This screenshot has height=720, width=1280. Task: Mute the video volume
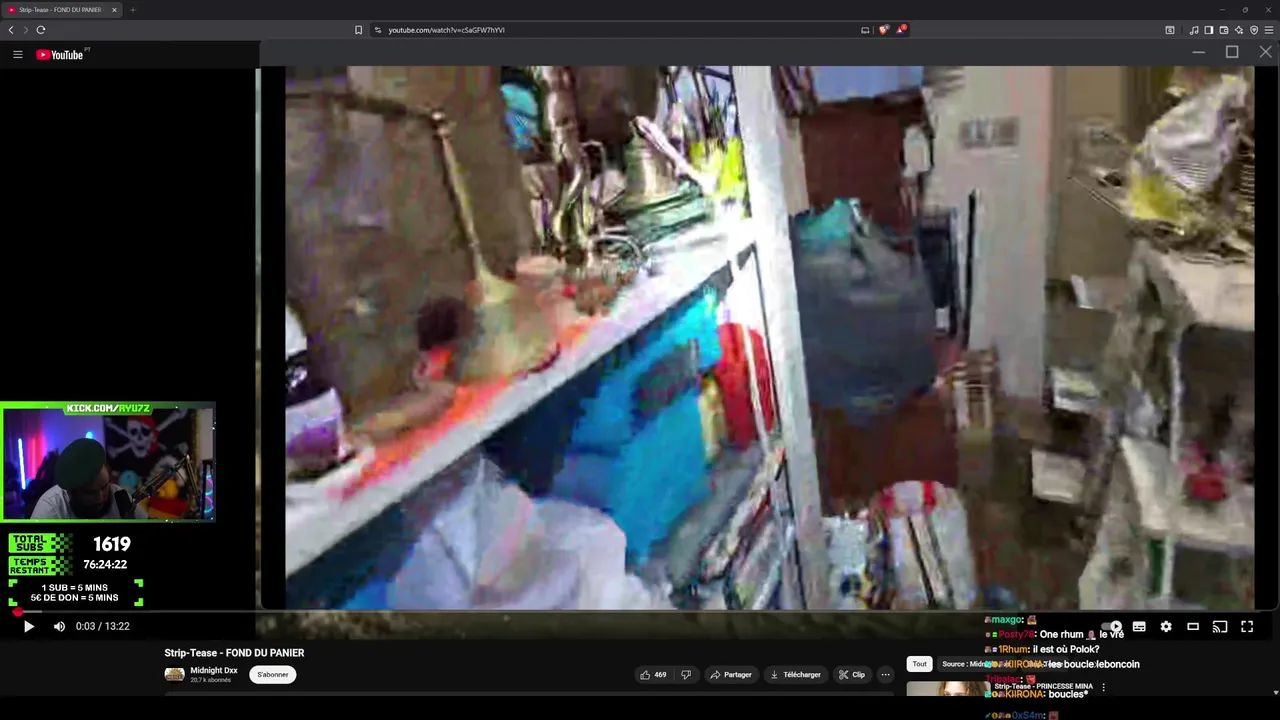(59, 626)
